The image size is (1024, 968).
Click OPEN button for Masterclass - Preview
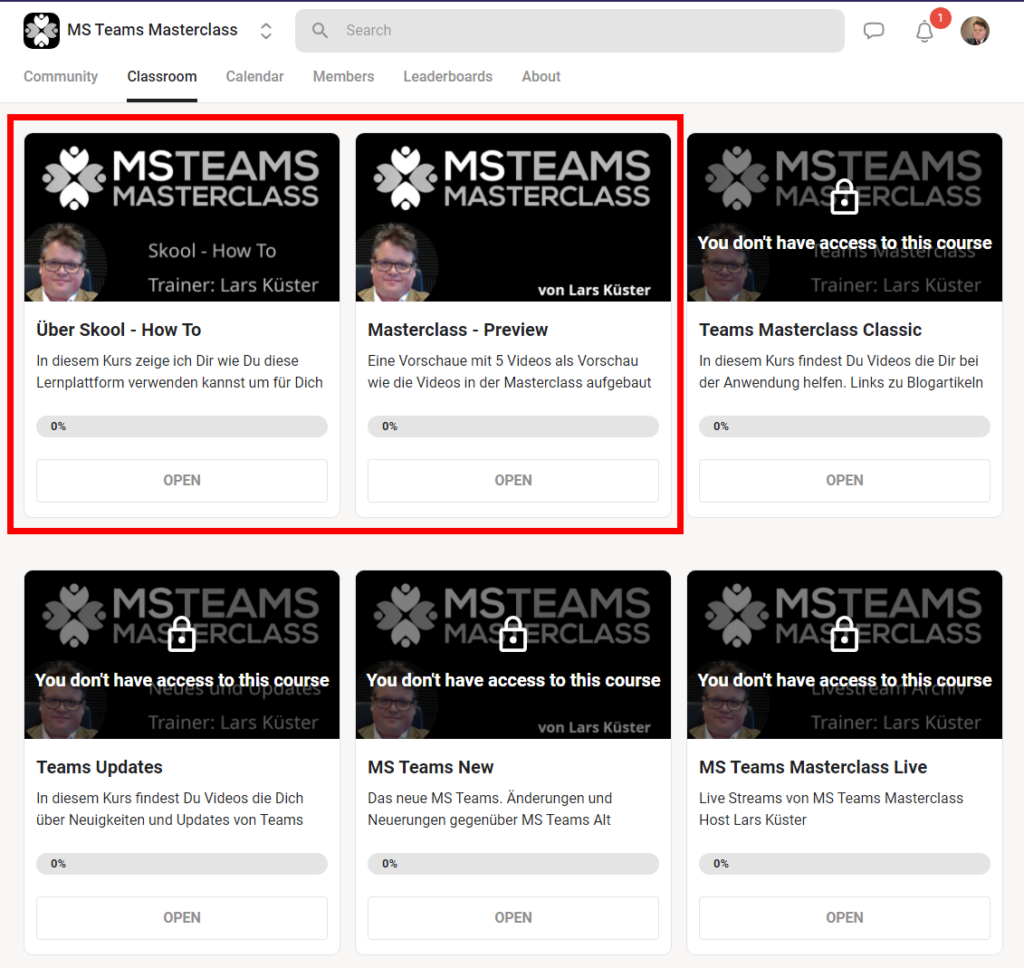(x=513, y=481)
